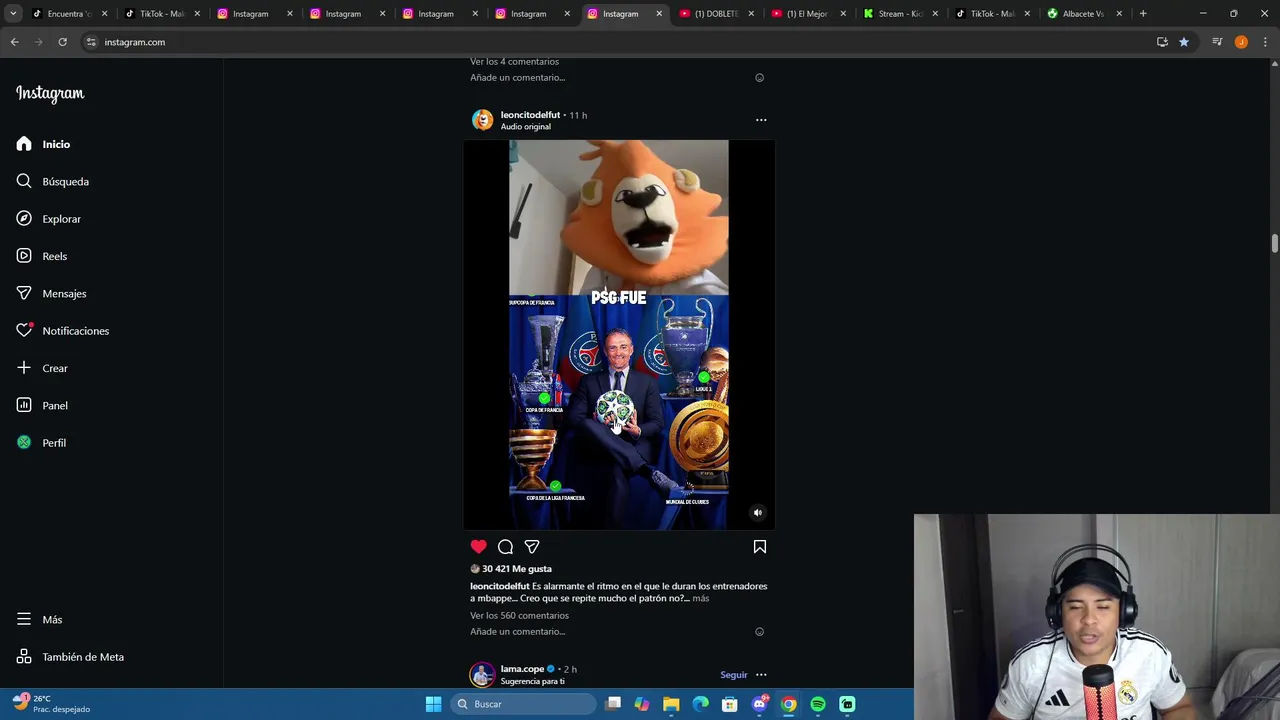Expand caption with más link
Viewport: 1280px width, 720px height.
[700, 598]
